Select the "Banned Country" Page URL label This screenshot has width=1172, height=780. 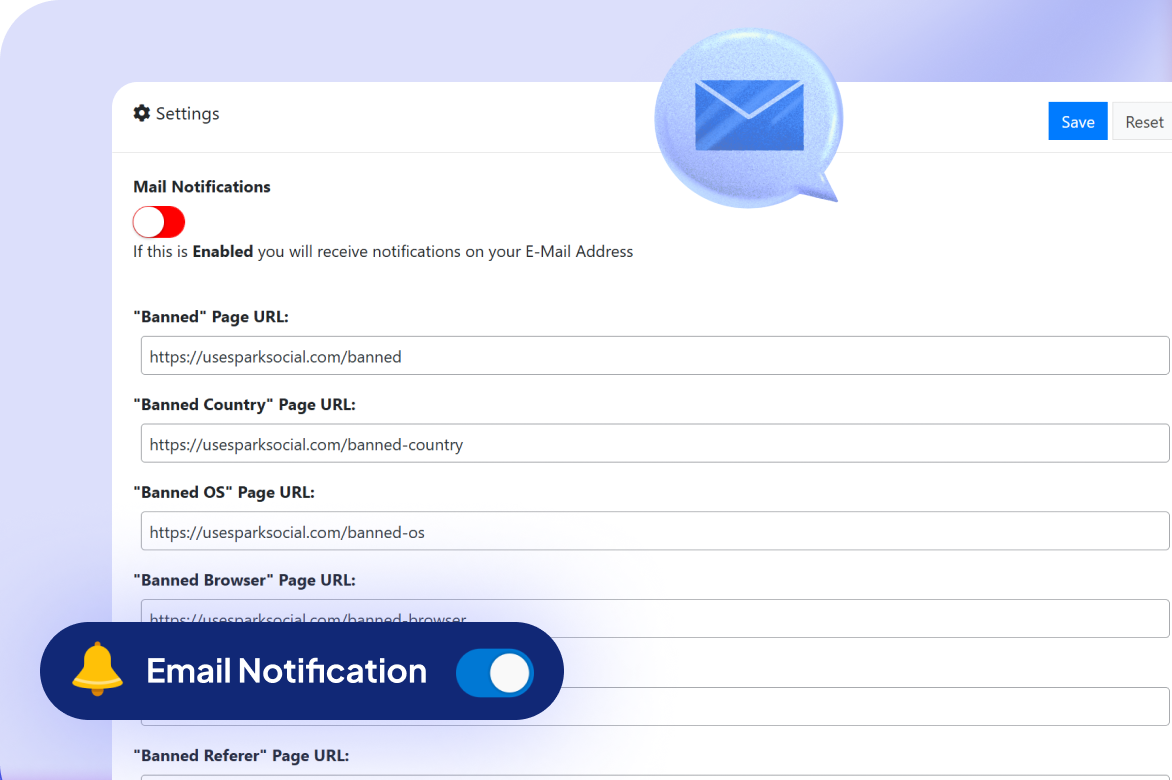coord(244,405)
